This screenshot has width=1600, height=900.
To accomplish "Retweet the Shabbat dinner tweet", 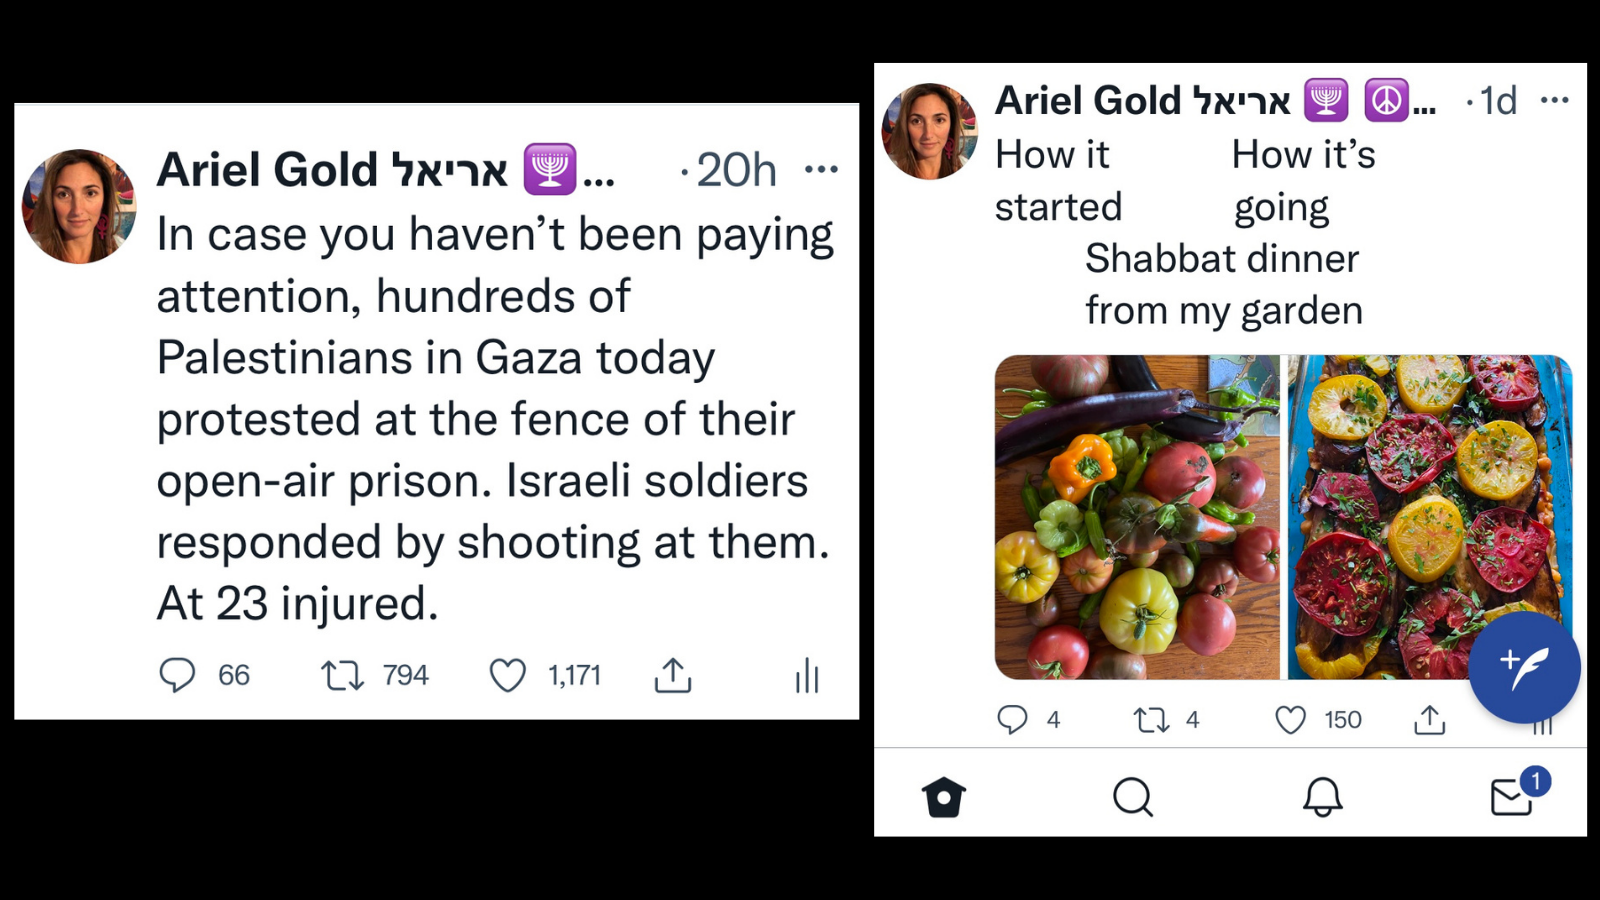I will coord(1151,720).
